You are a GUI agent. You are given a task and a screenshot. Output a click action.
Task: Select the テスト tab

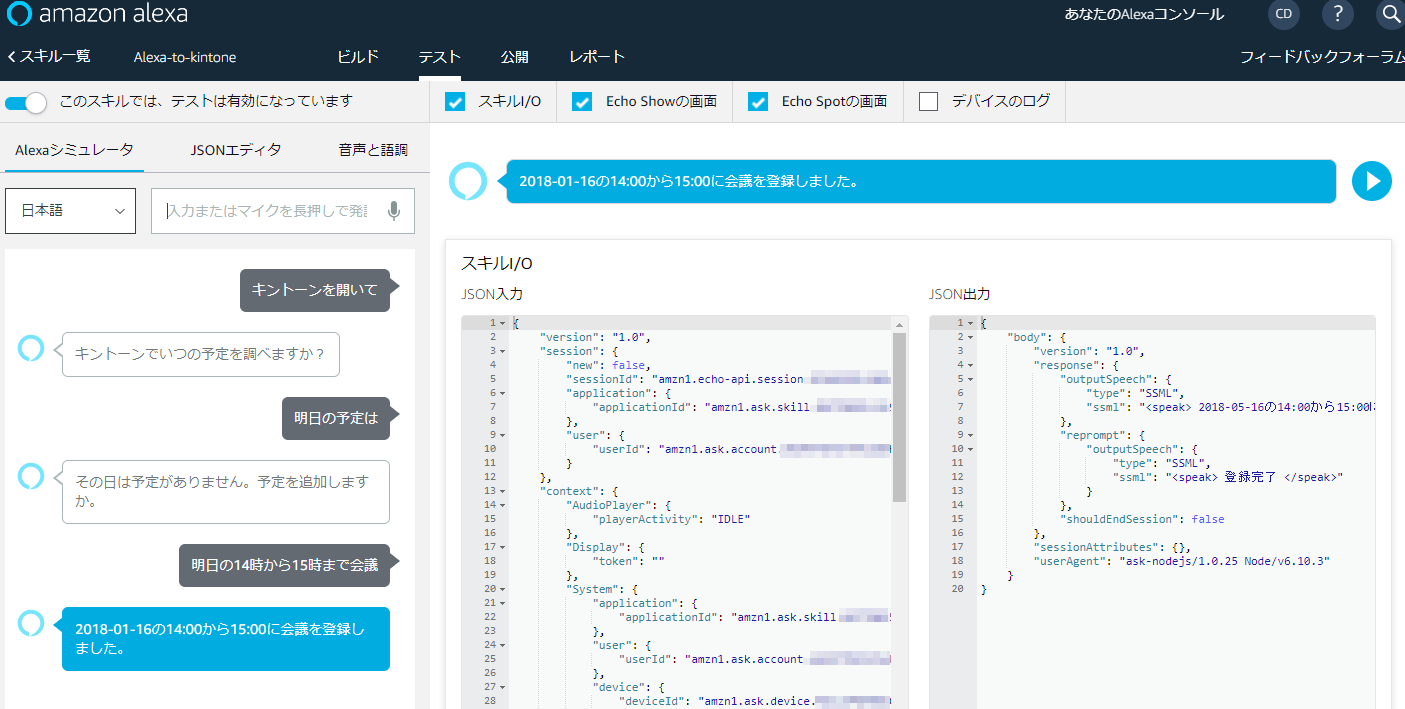click(x=439, y=57)
